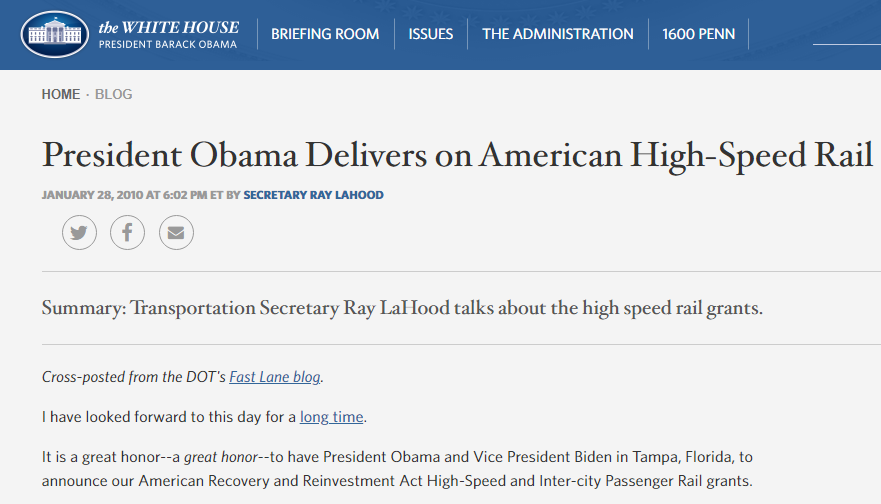Open the 'long time' hyperlink
The width and height of the screenshot is (881, 504).
(332, 416)
